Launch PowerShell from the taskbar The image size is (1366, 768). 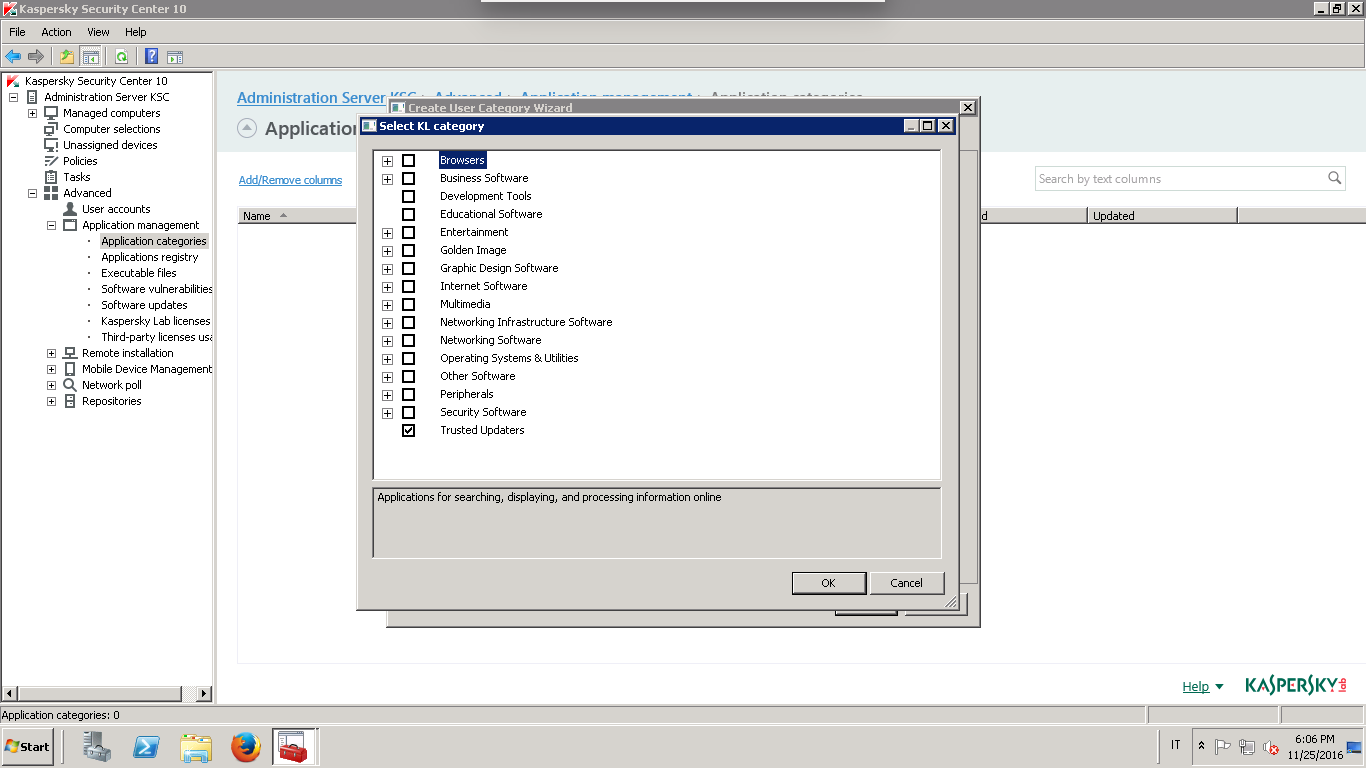147,746
